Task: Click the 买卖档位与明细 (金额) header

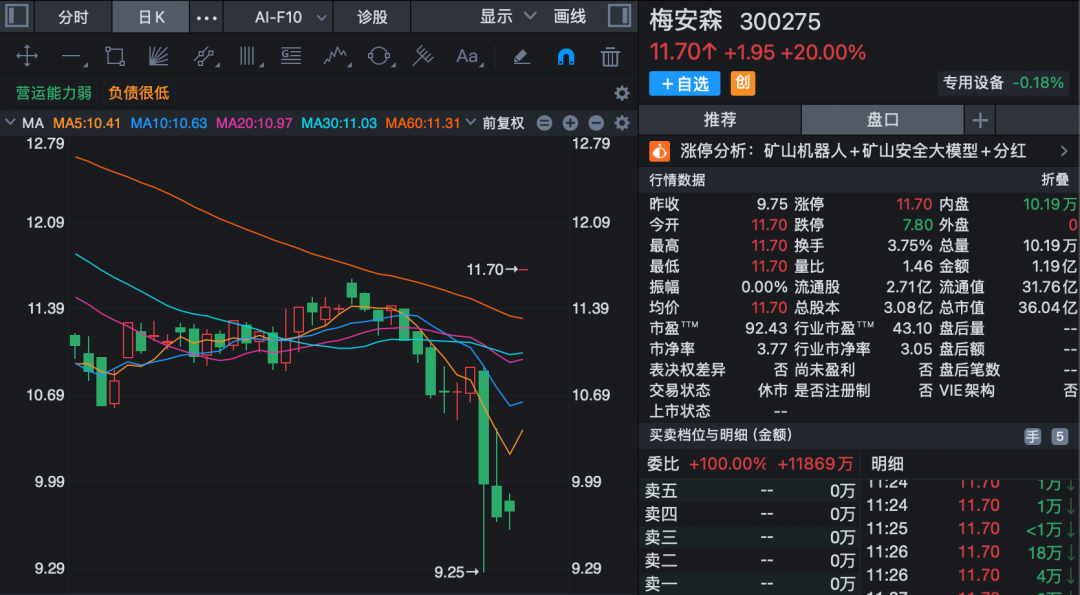Action: (x=720, y=435)
